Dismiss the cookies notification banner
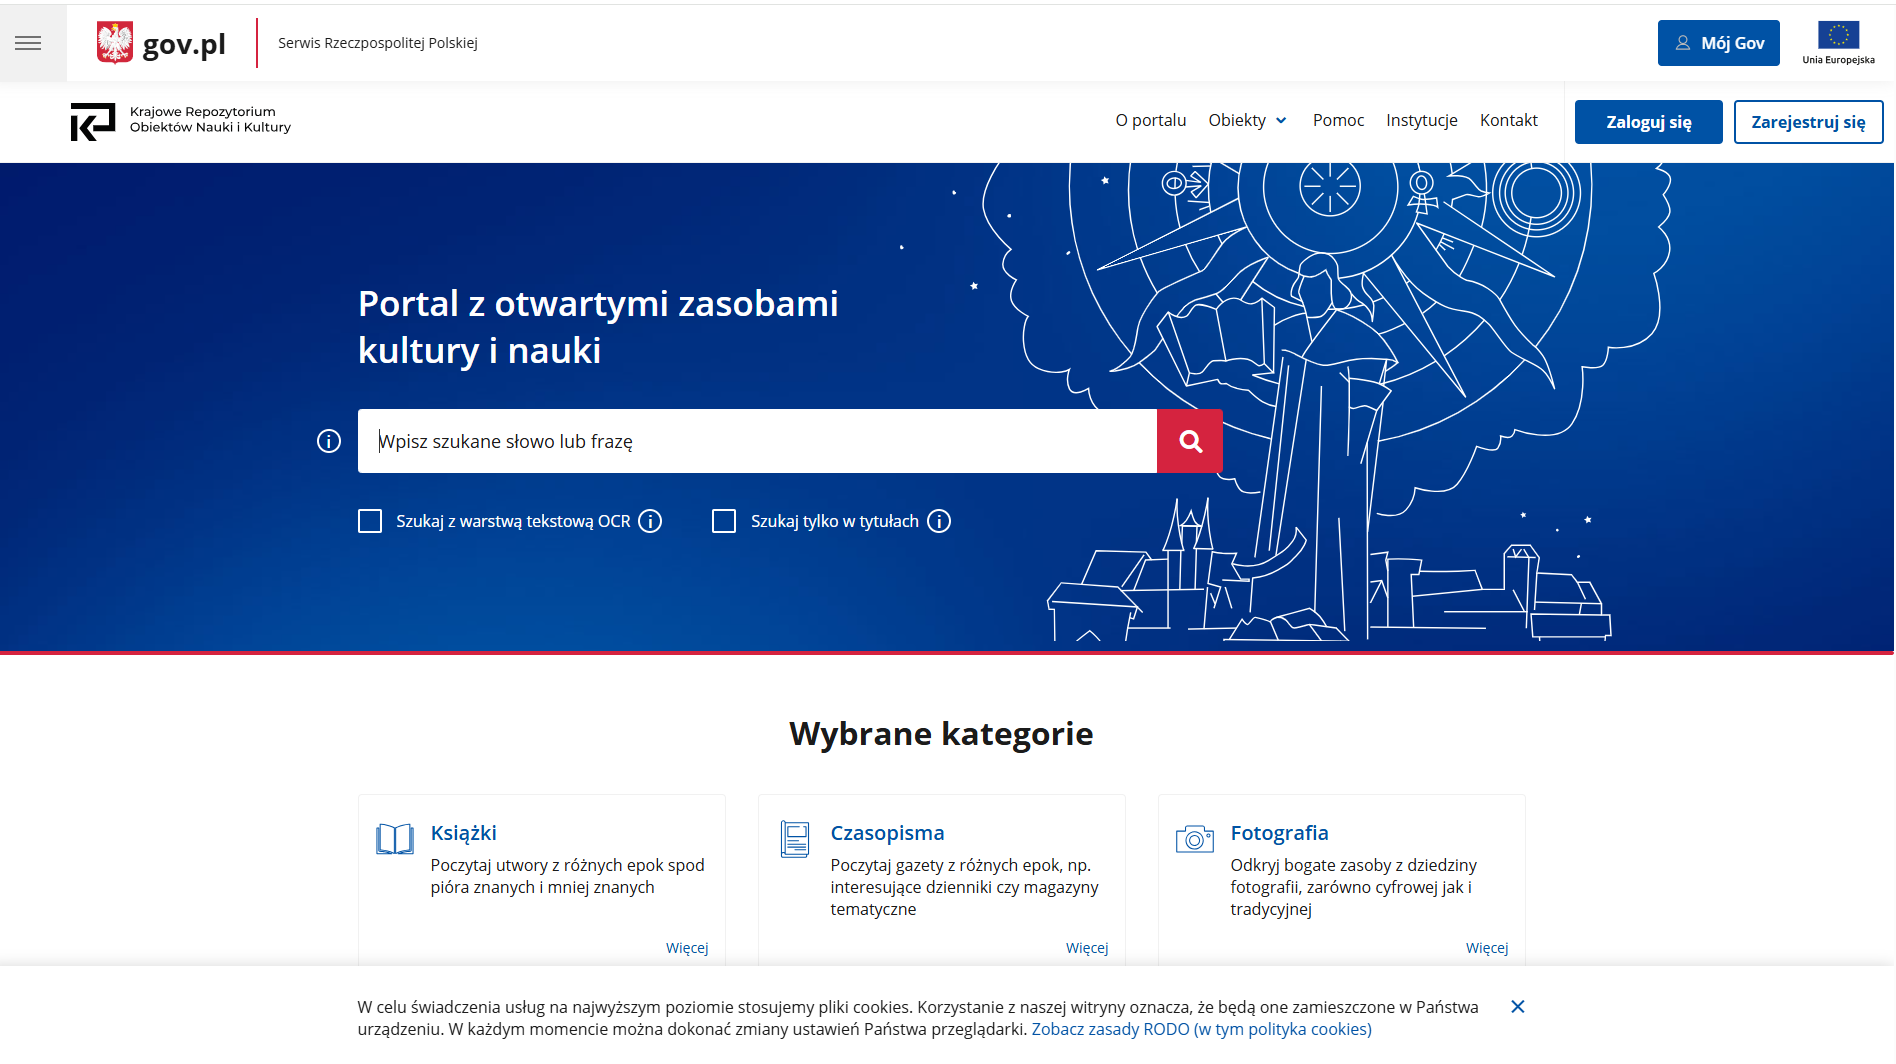This screenshot has width=1896, height=1064. [1519, 1007]
